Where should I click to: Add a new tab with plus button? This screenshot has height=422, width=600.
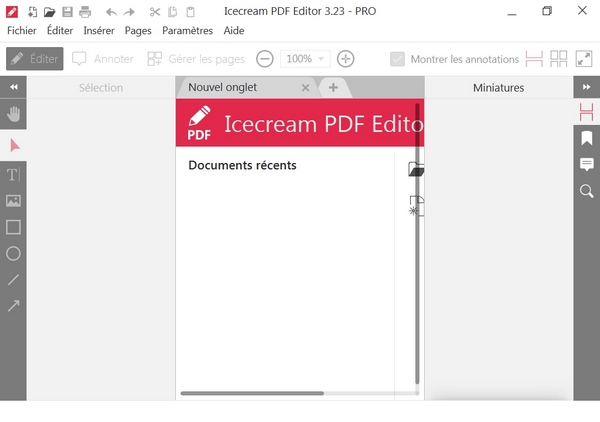click(333, 88)
